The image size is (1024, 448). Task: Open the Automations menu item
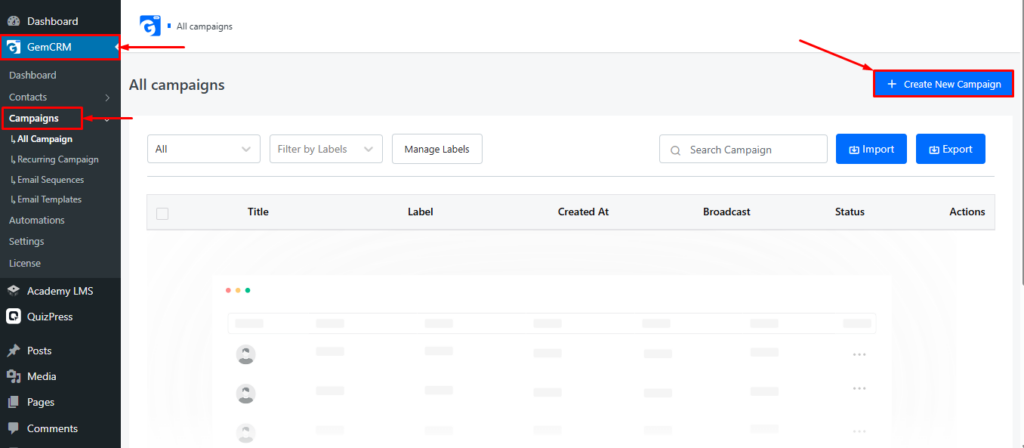(x=37, y=220)
